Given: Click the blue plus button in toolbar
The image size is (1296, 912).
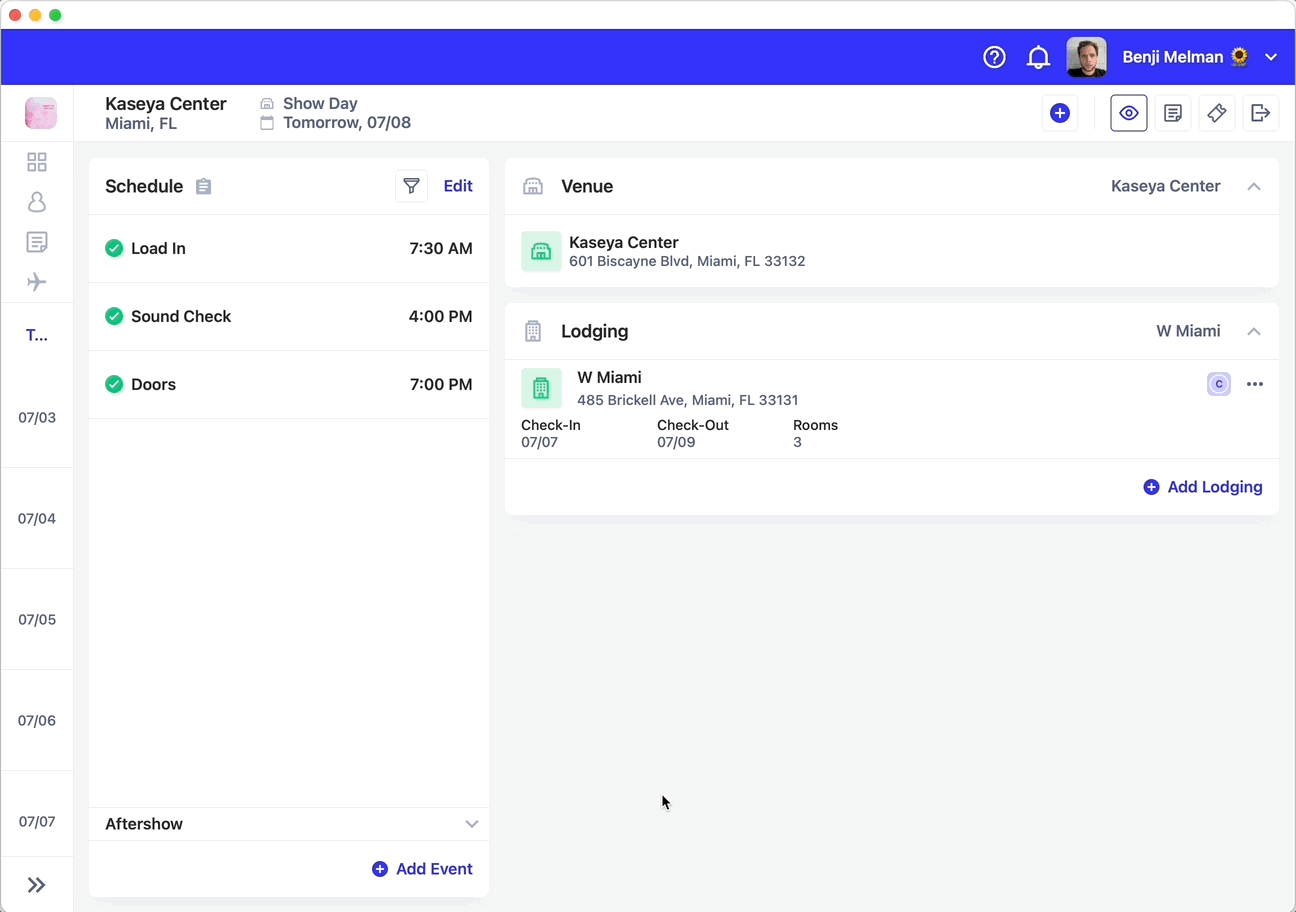Looking at the screenshot, I should [1060, 113].
